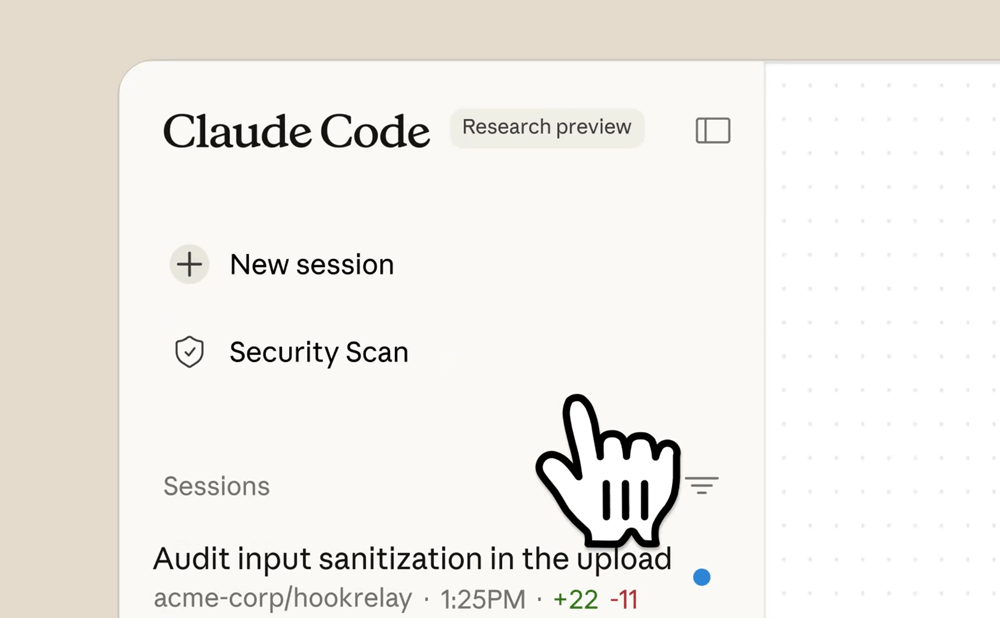Screen dimensions: 1000x618
Task: Click the acme-corp/hookrelay repository name
Action: pos(283,599)
